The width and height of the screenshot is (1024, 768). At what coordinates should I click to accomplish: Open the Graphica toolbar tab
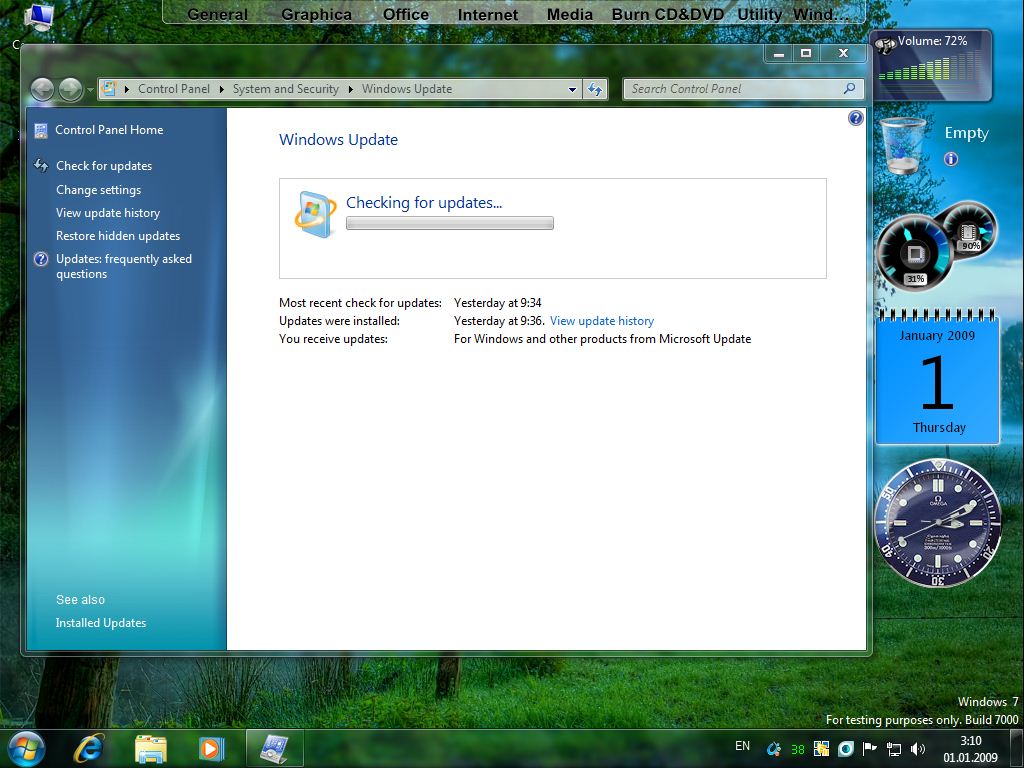tap(316, 14)
